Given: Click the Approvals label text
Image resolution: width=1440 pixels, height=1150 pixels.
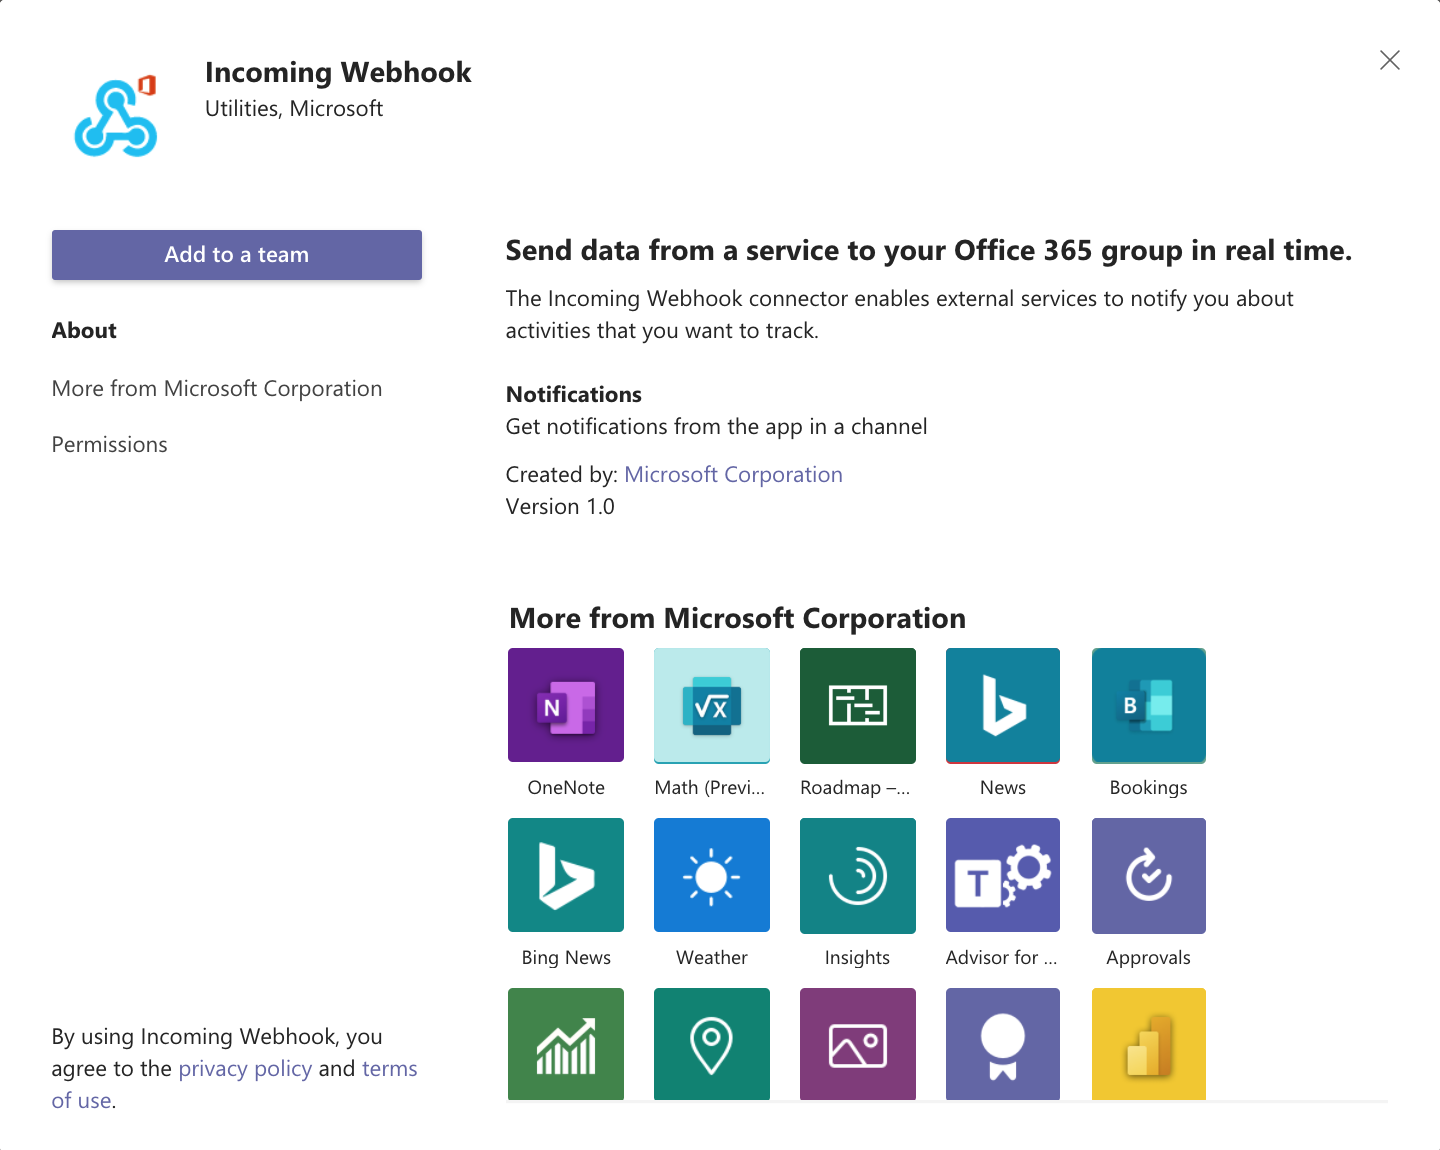Looking at the screenshot, I should [1149, 958].
